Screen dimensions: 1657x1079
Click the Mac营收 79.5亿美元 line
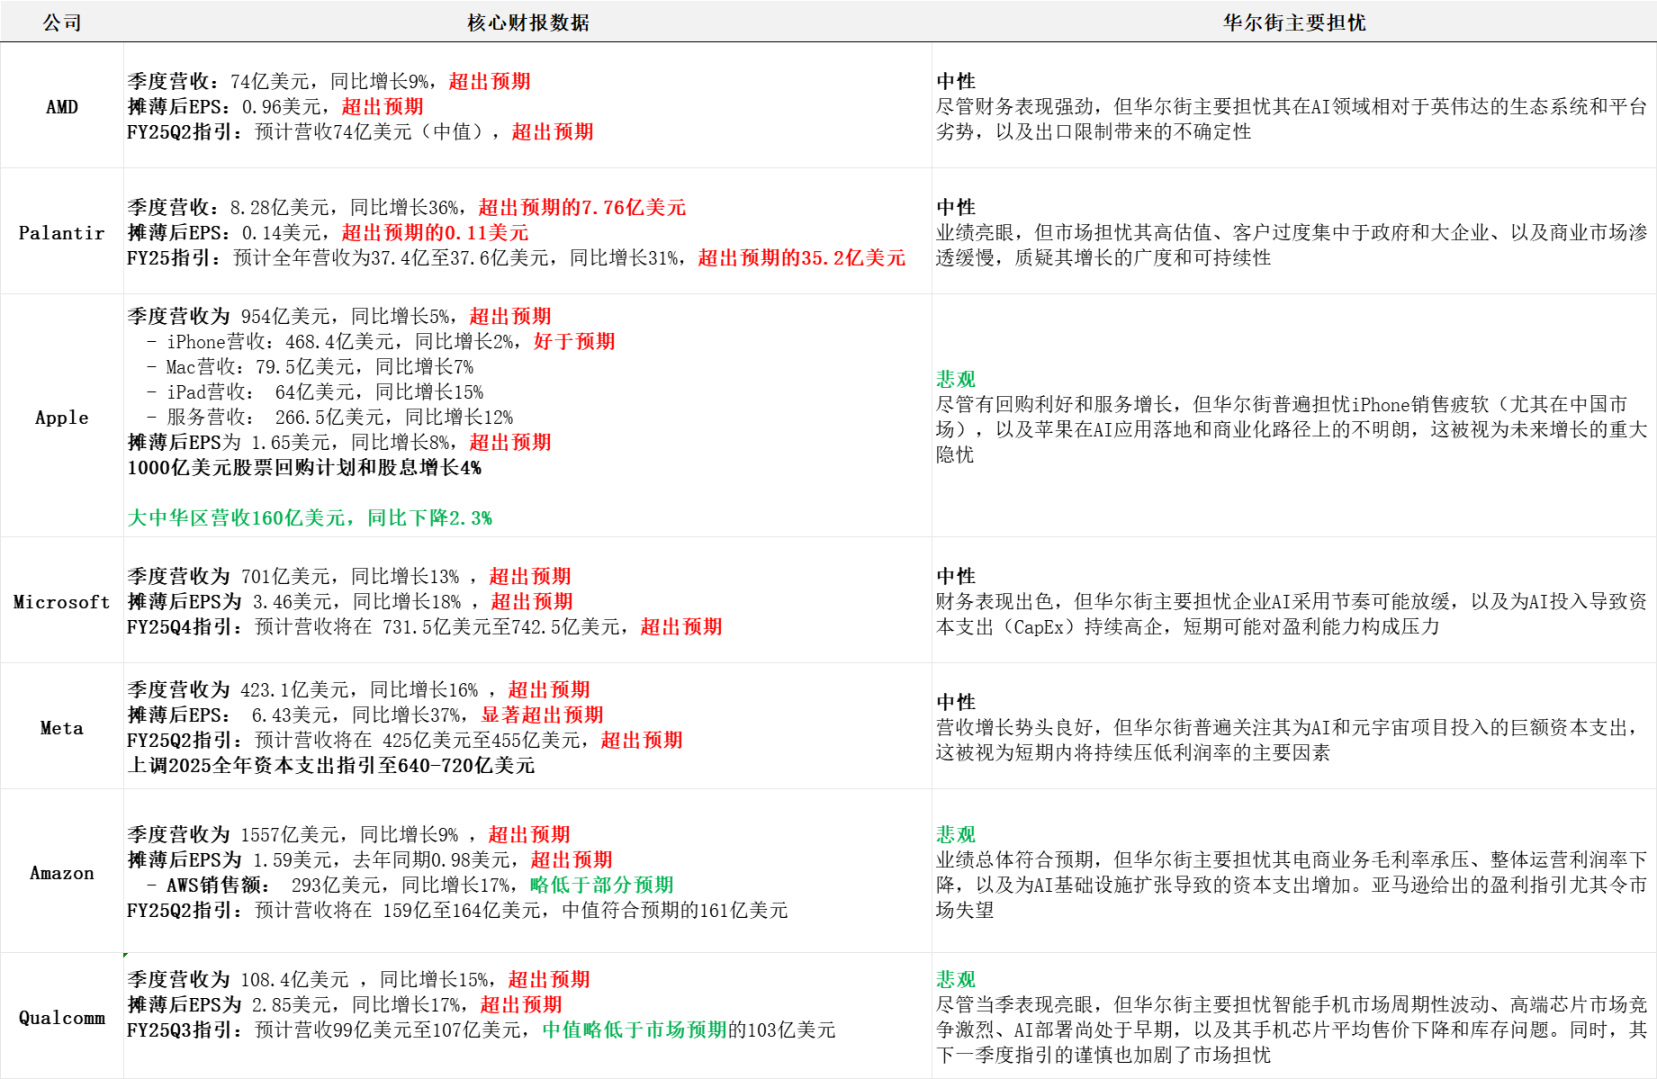click(310, 366)
